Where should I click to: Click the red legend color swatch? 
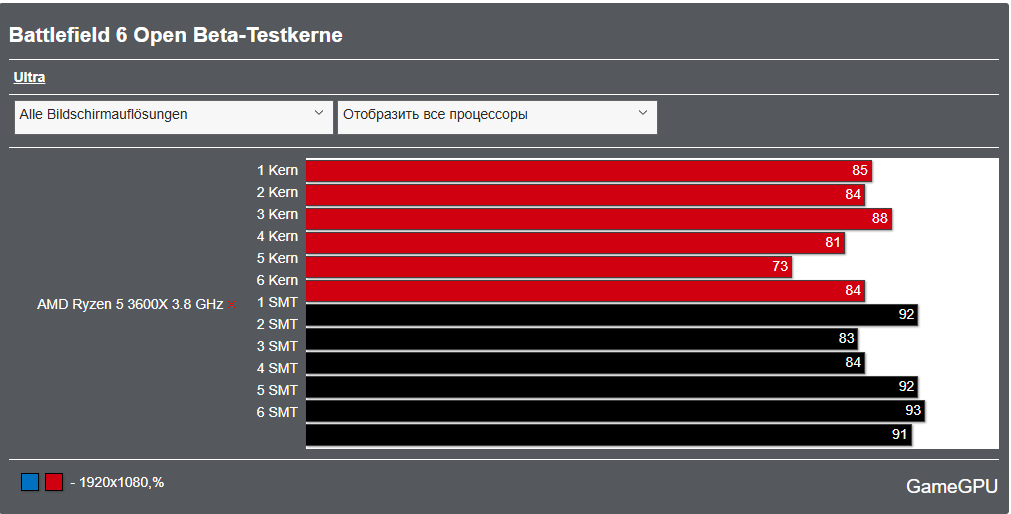54,482
